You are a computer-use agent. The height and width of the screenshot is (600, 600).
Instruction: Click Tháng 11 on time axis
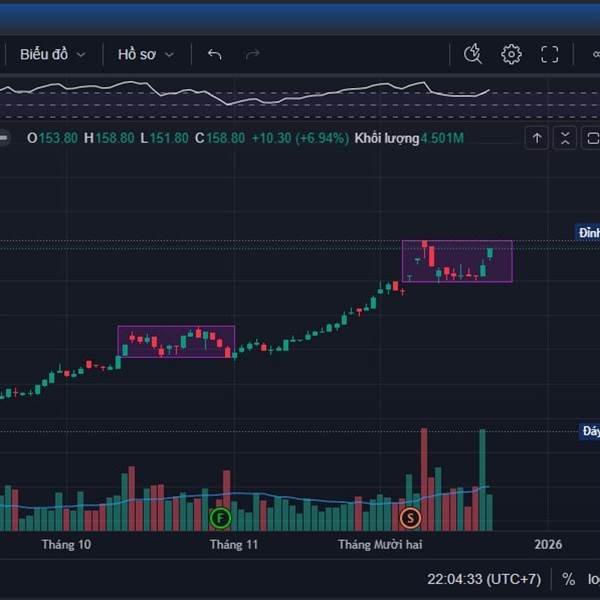(x=234, y=545)
